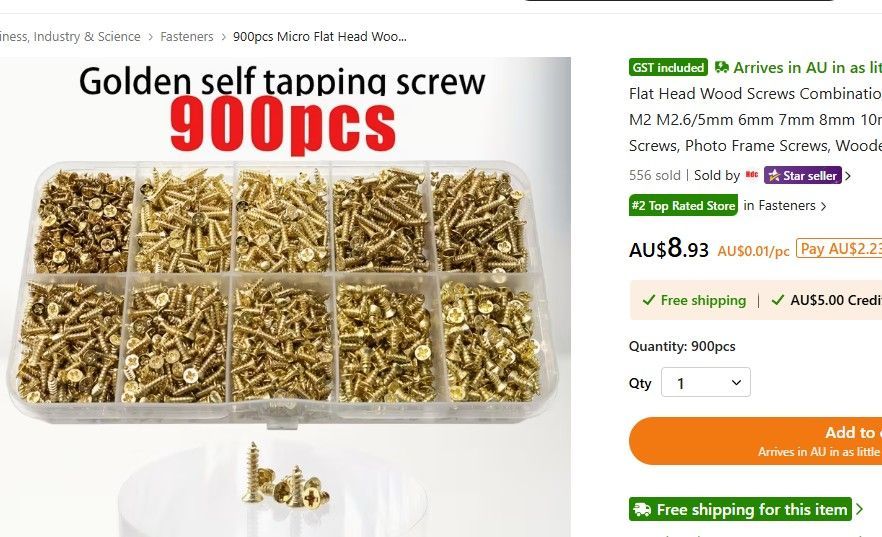Click the truck icon in Free shipping banner
This screenshot has height=537, width=882.
pyautogui.click(x=642, y=509)
